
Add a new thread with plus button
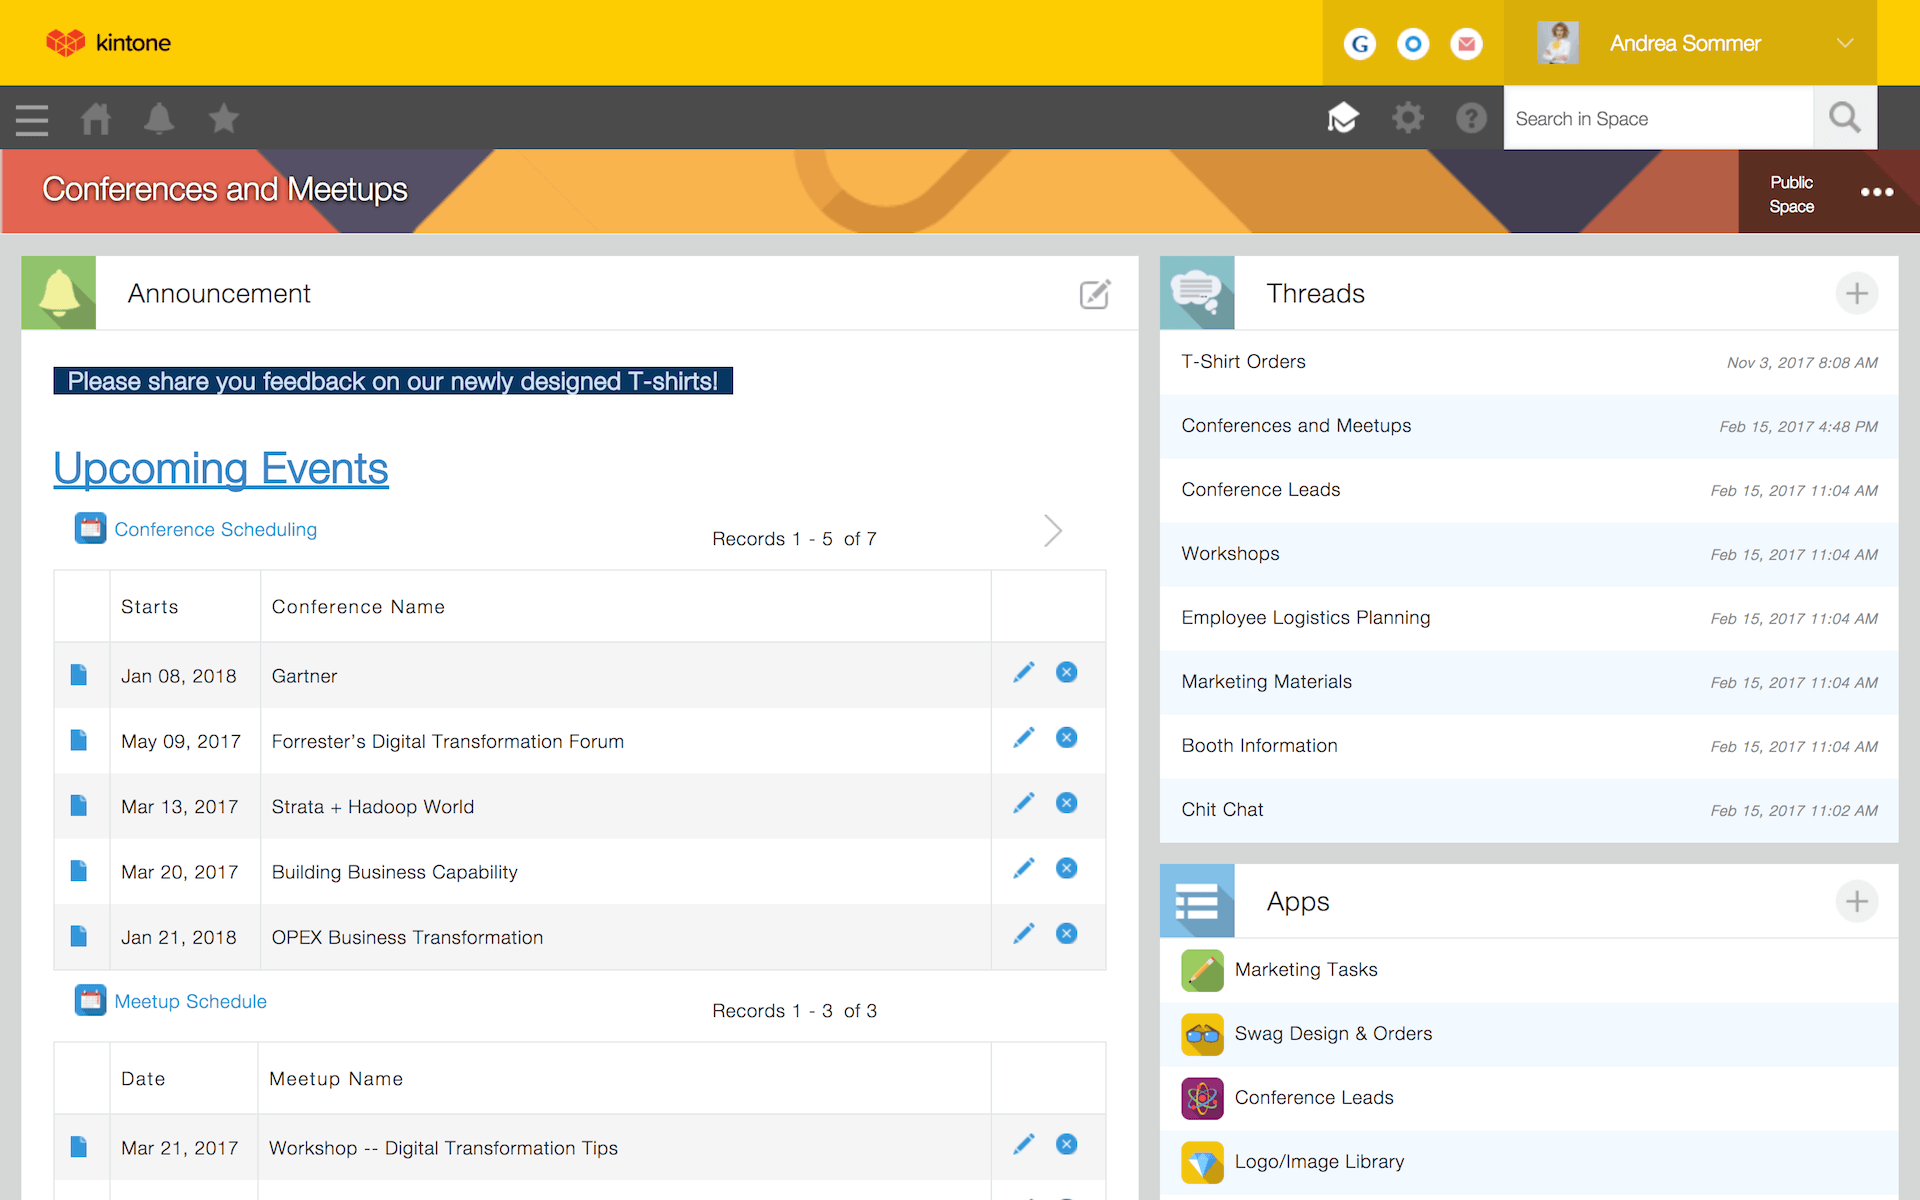(1856, 294)
